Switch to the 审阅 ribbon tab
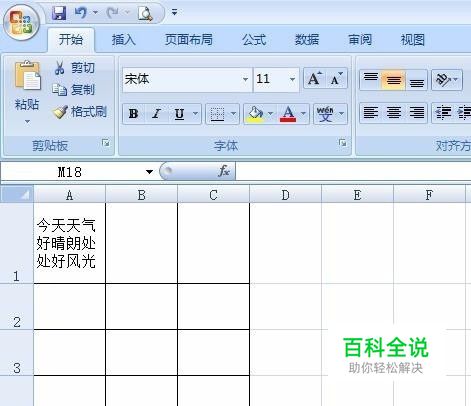The height and width of the screenshot is (406, 471). 360,40
